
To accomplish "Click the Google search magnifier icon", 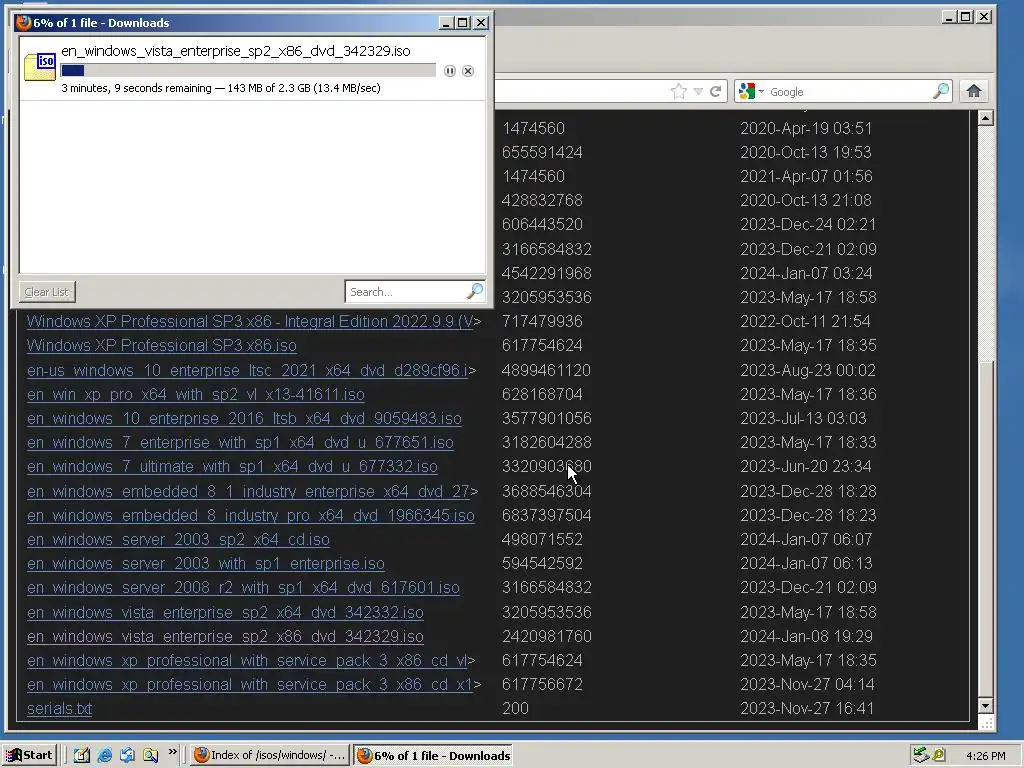I will 941,91.
